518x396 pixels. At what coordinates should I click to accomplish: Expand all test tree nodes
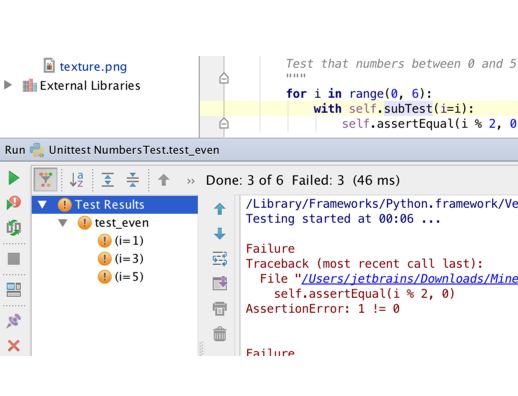(x=108, y=180)
